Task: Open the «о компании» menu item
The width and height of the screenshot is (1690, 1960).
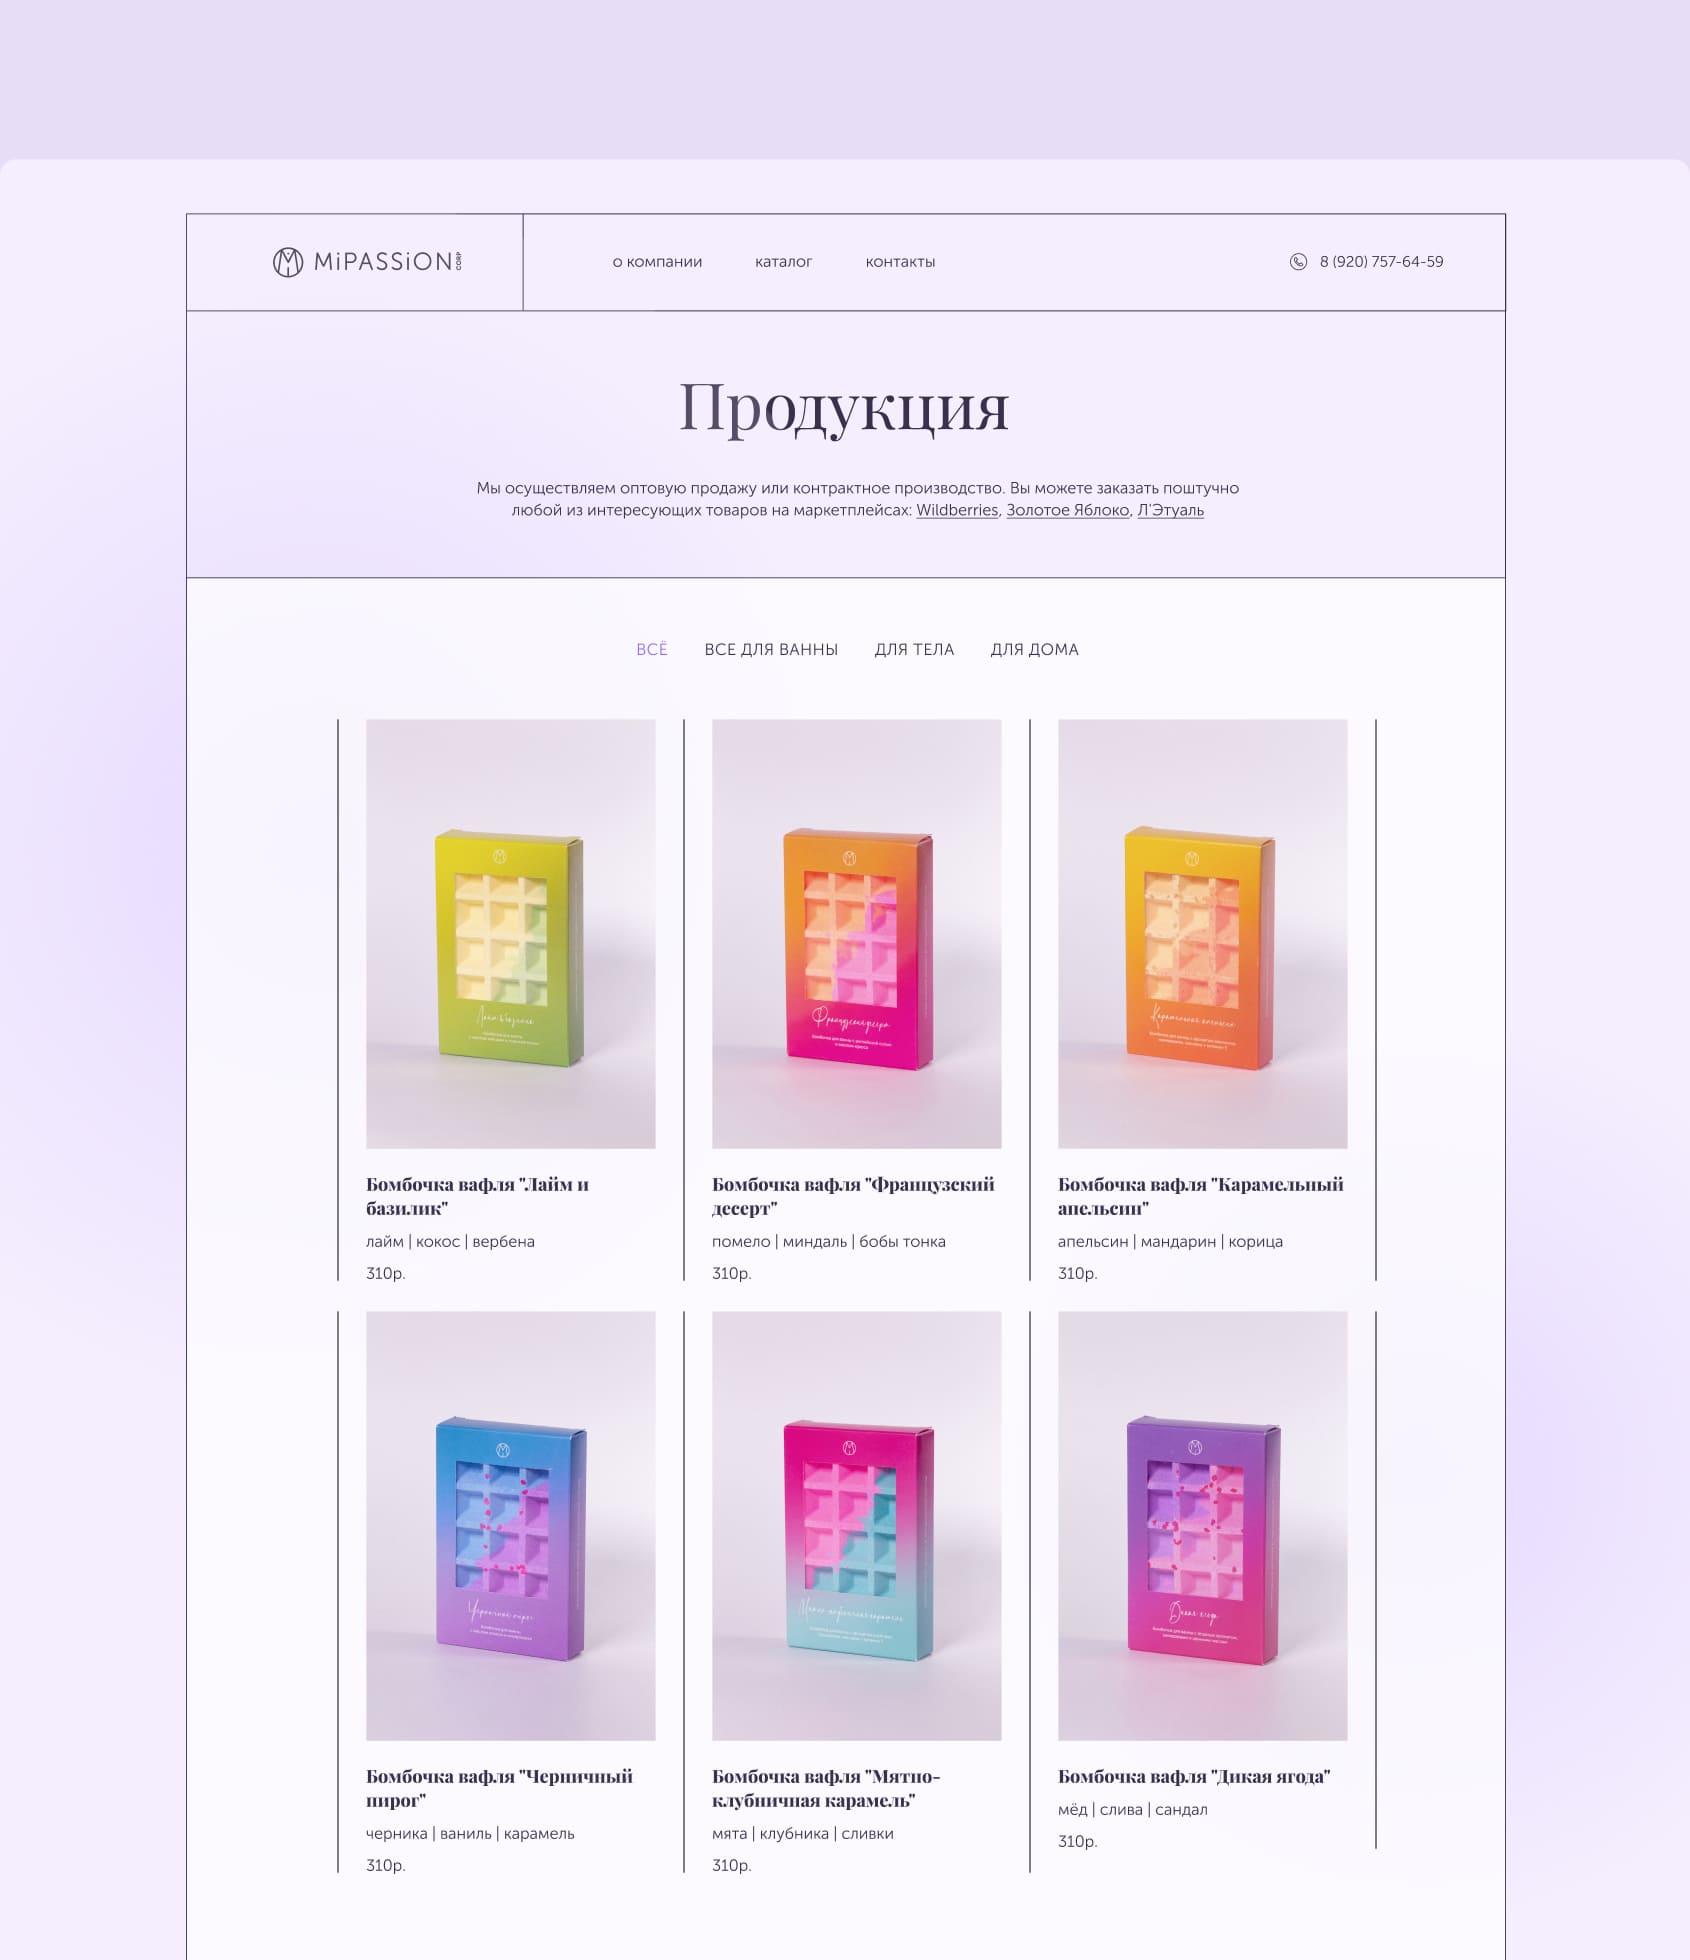Action: [657, 262]
